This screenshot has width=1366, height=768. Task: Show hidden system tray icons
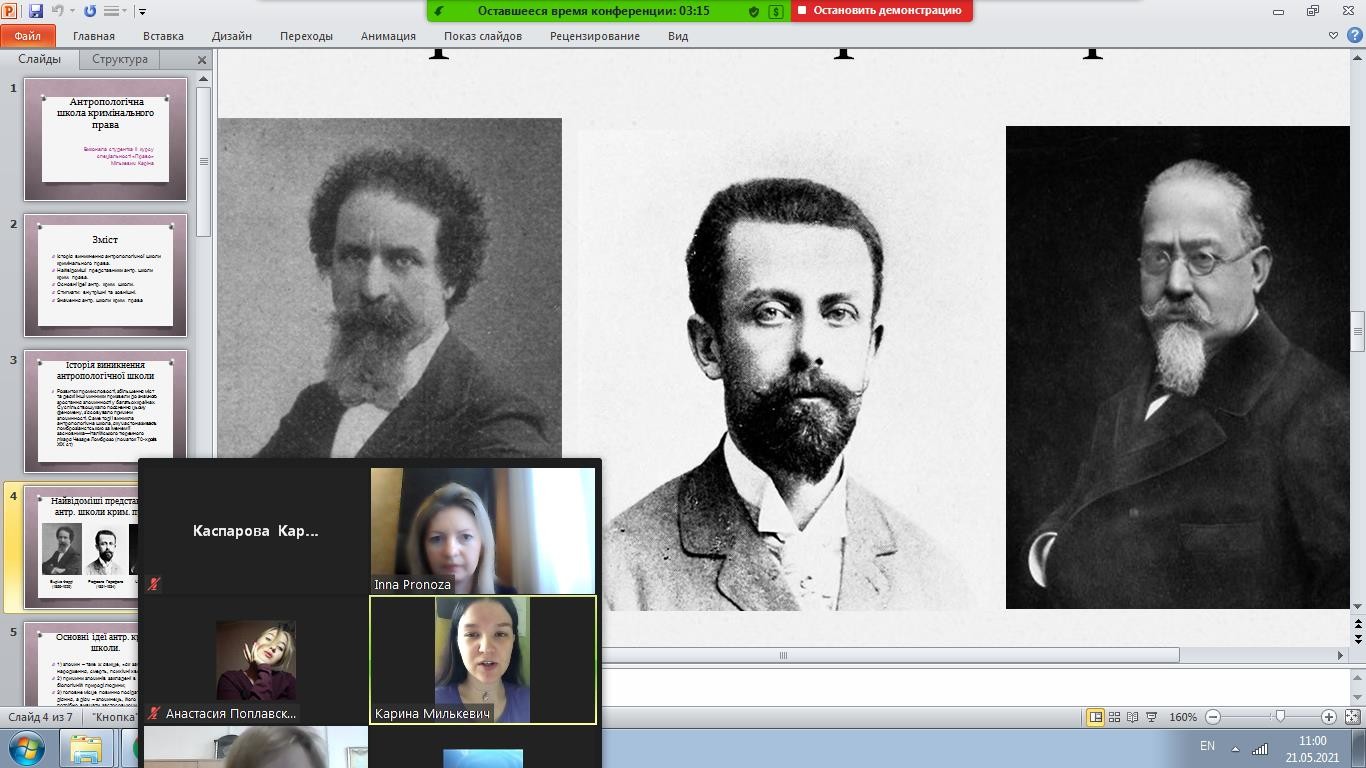tap(1235, 748)
